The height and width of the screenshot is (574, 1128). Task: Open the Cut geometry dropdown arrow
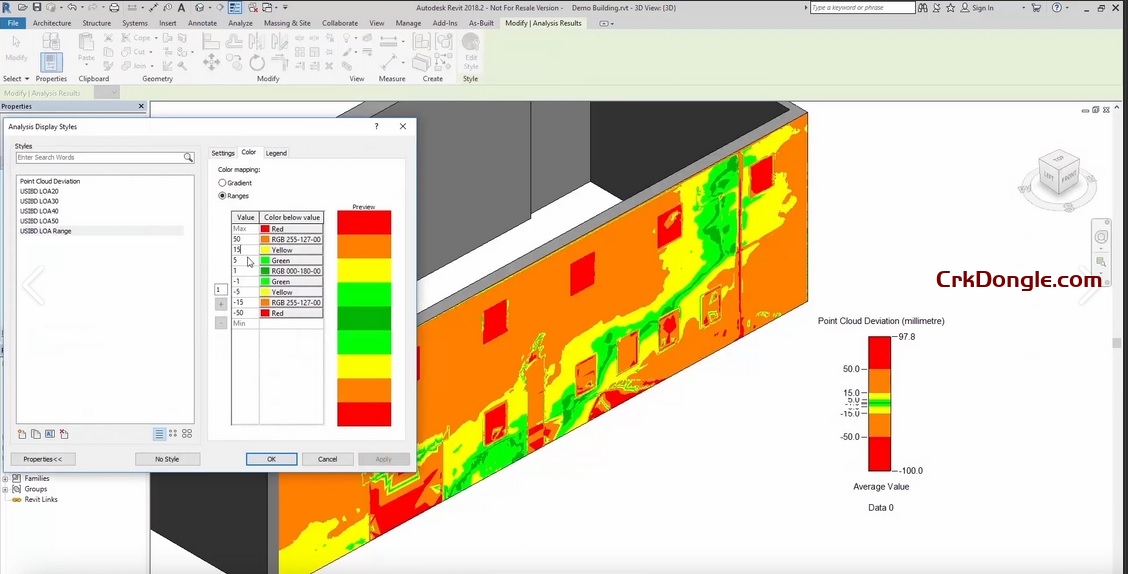151,52
